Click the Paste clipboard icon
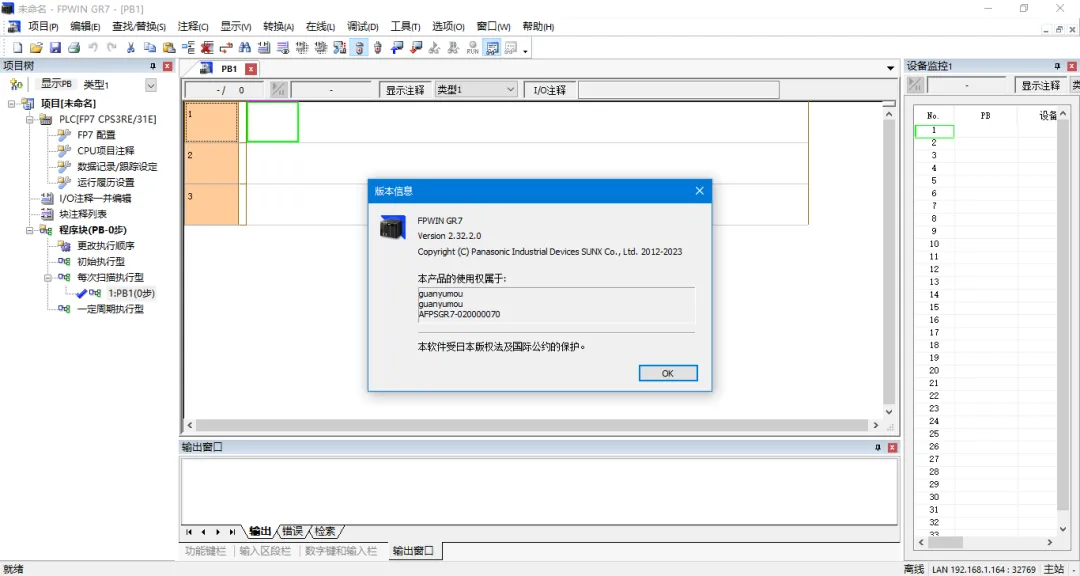This screenshot has height=576, width=1080. click(169, 48)
